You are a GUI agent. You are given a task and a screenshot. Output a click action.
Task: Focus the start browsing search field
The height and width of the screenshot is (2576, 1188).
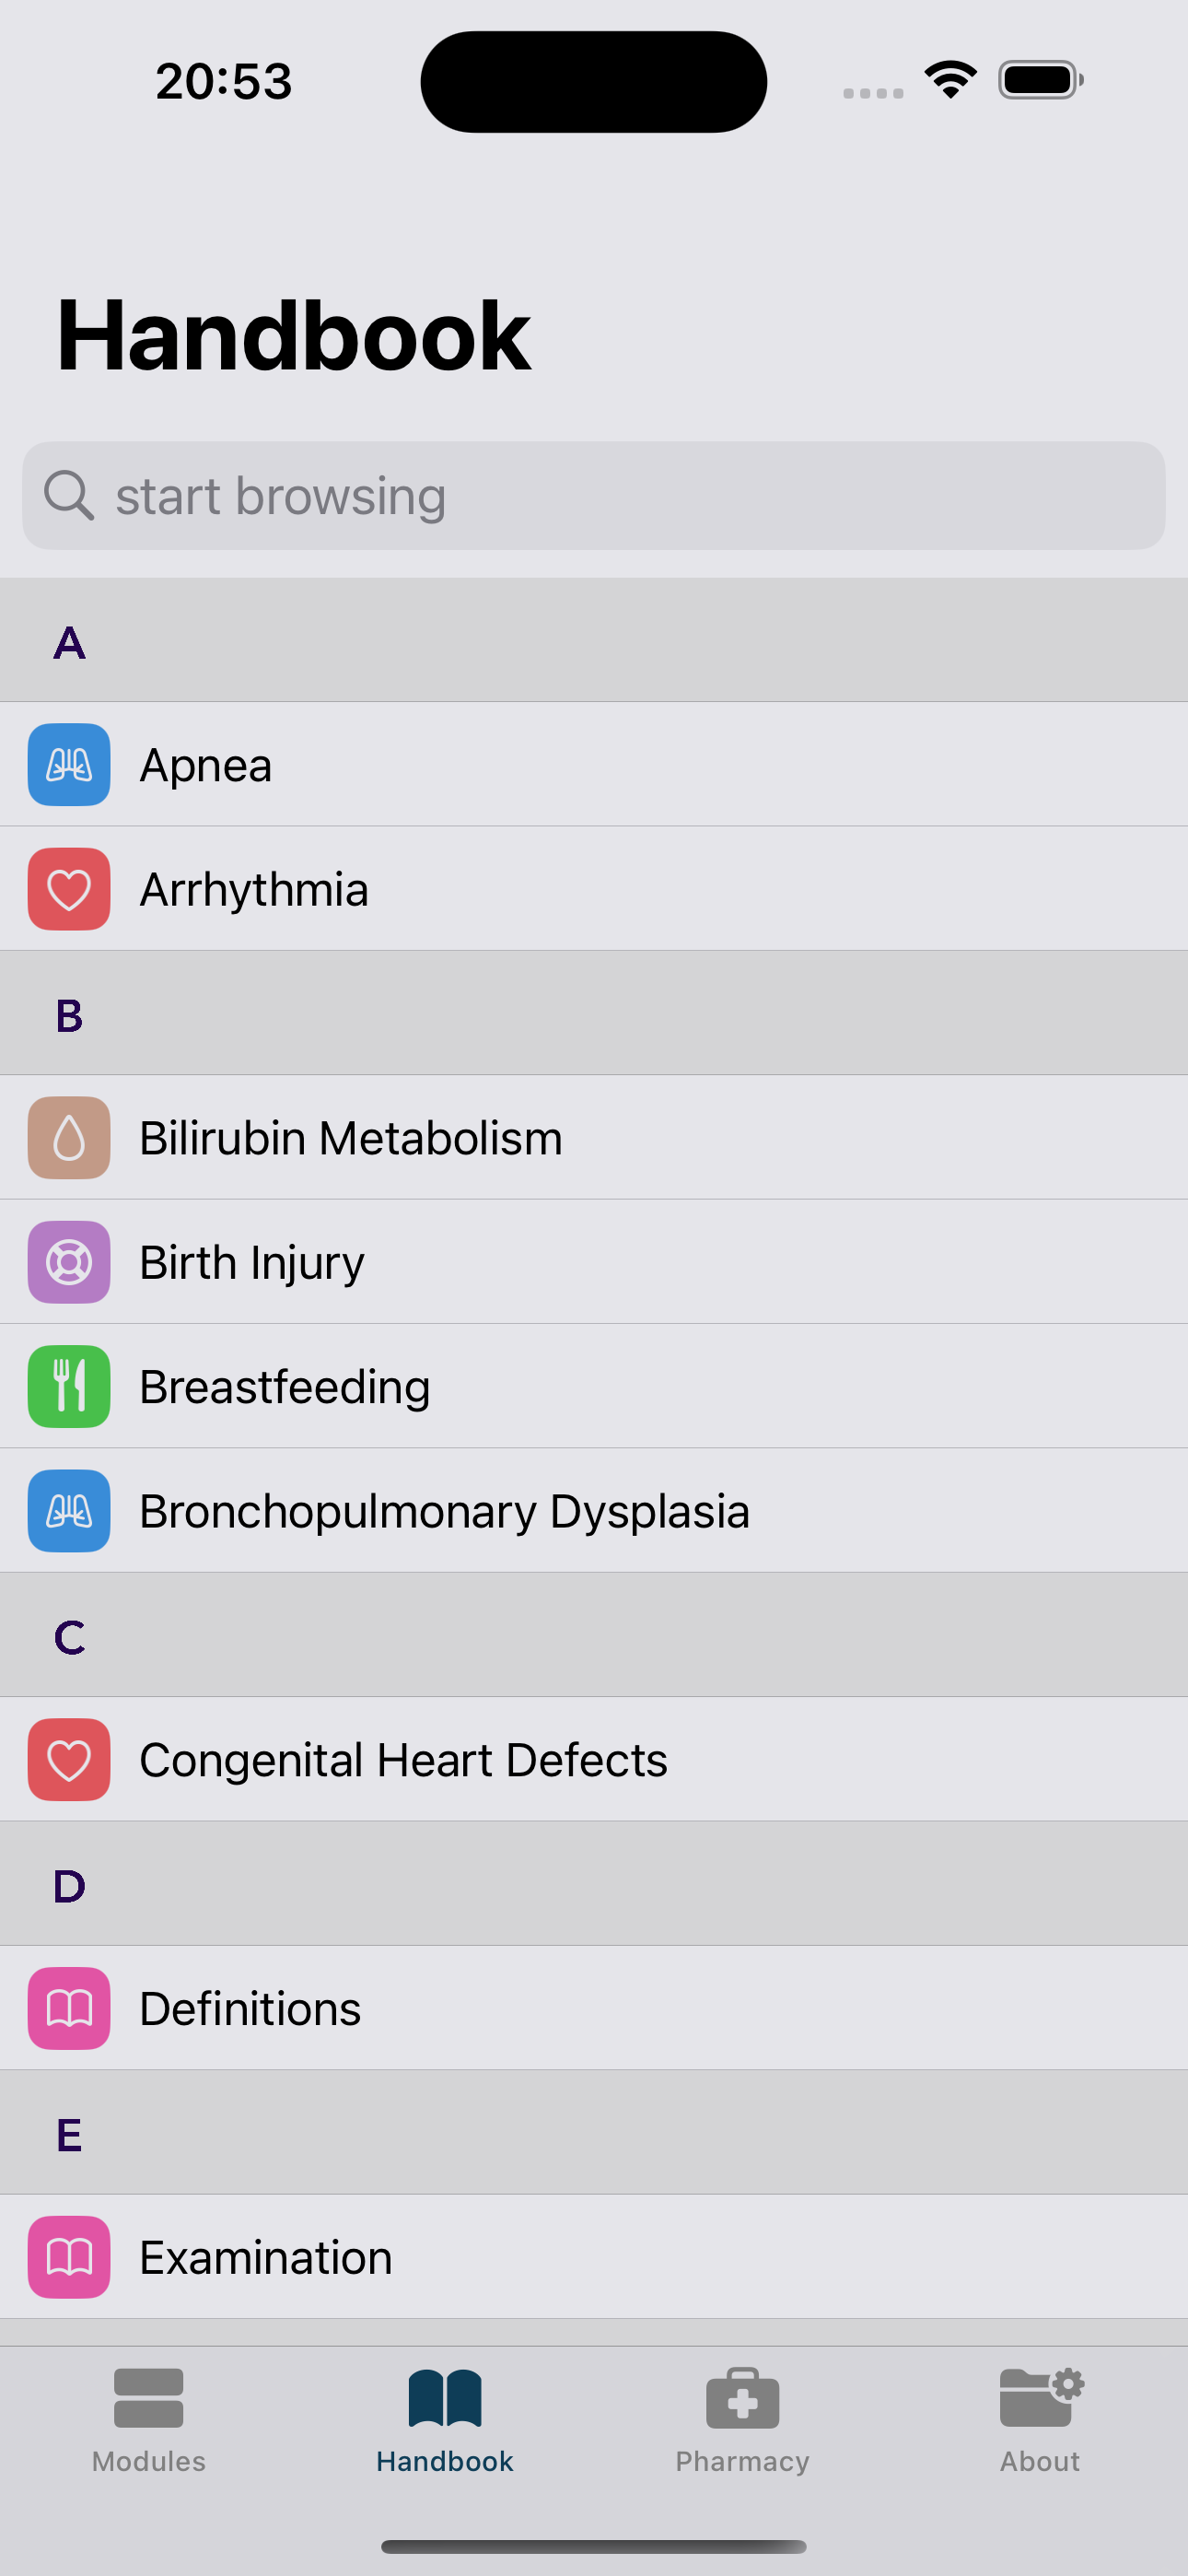(594, 496)
